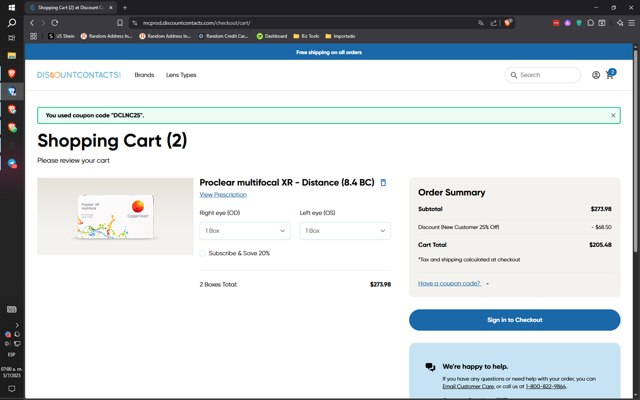This screenshot has width=640, height=400.
Task: Open the Biz Tools bookmark folder
Action: coord(306,36)
